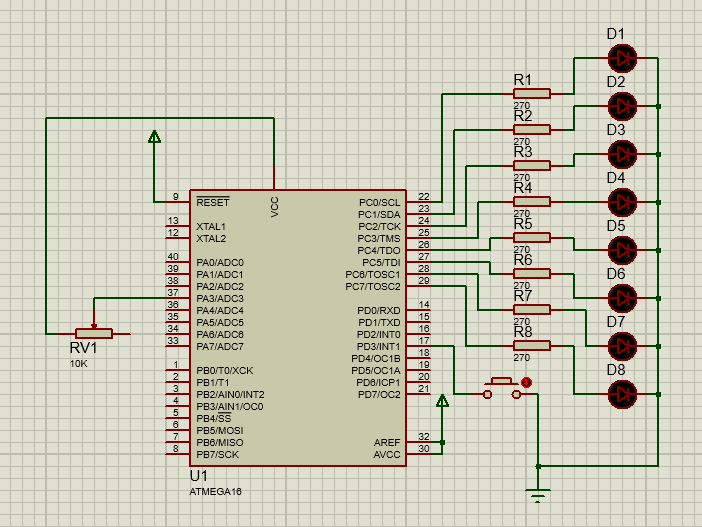
Task: Select the R3 resistor
Action: point(532,166)
